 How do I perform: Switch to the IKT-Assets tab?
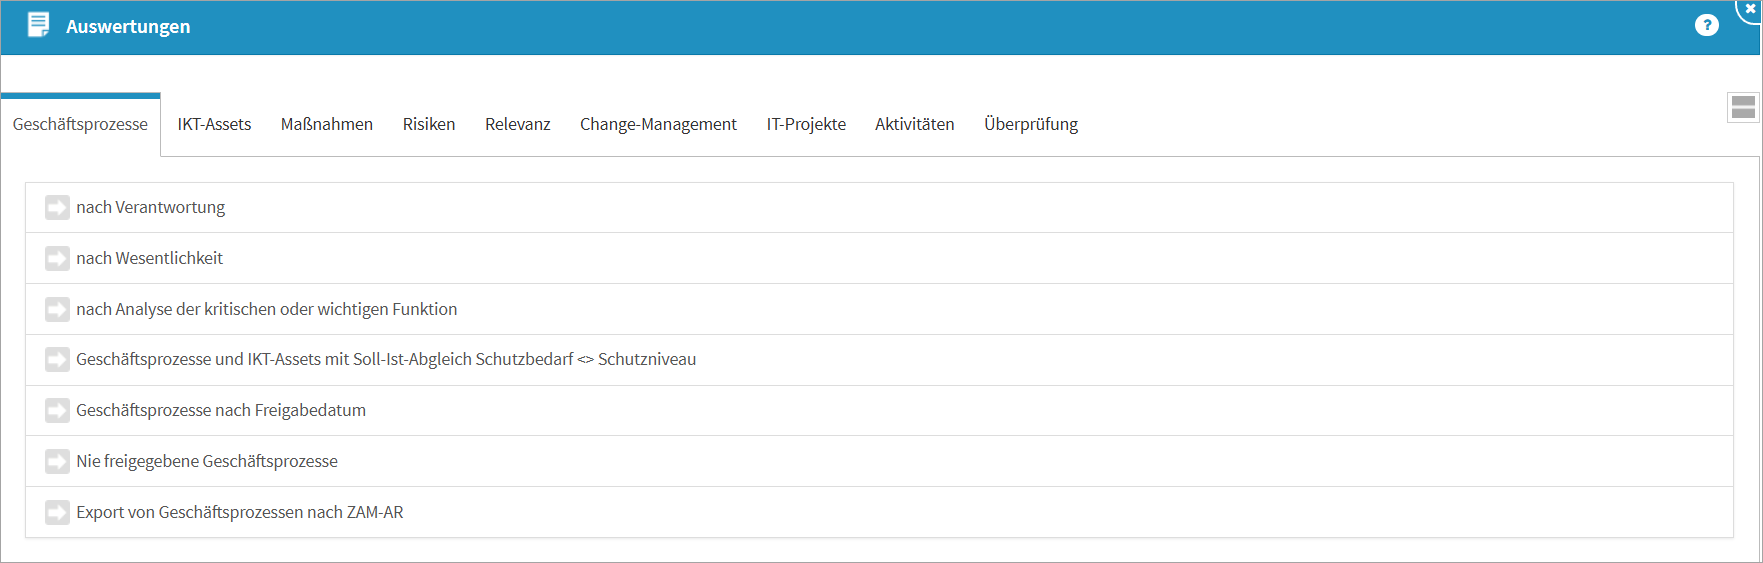point(214,125)
